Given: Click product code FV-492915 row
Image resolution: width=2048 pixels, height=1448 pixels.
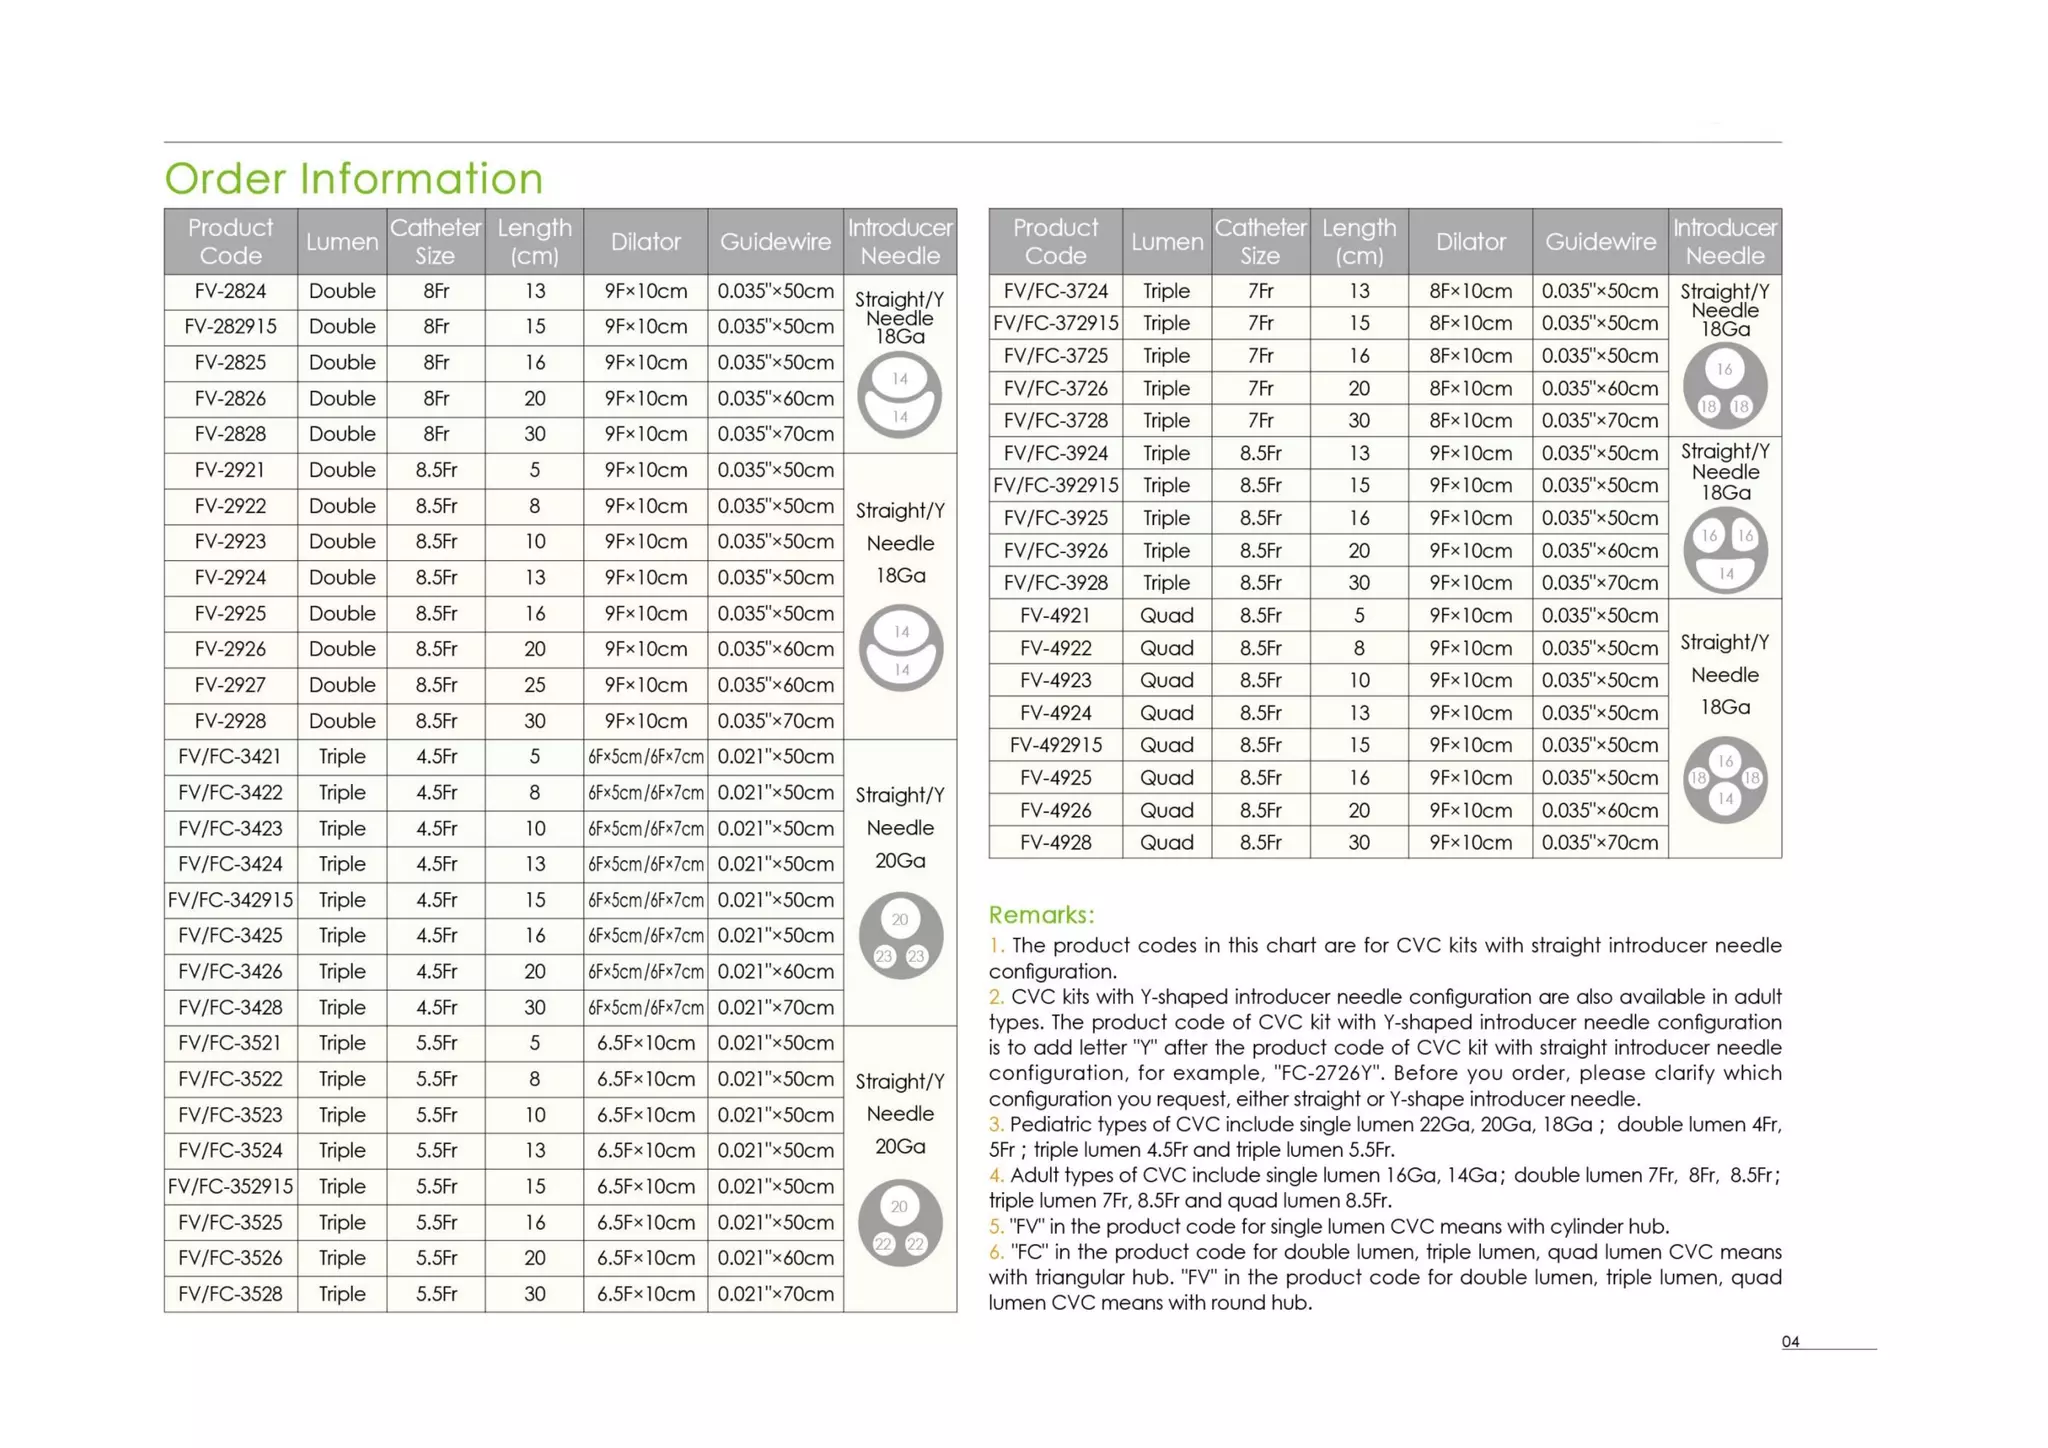Looking at the screenshot, I should point(1055,745).
